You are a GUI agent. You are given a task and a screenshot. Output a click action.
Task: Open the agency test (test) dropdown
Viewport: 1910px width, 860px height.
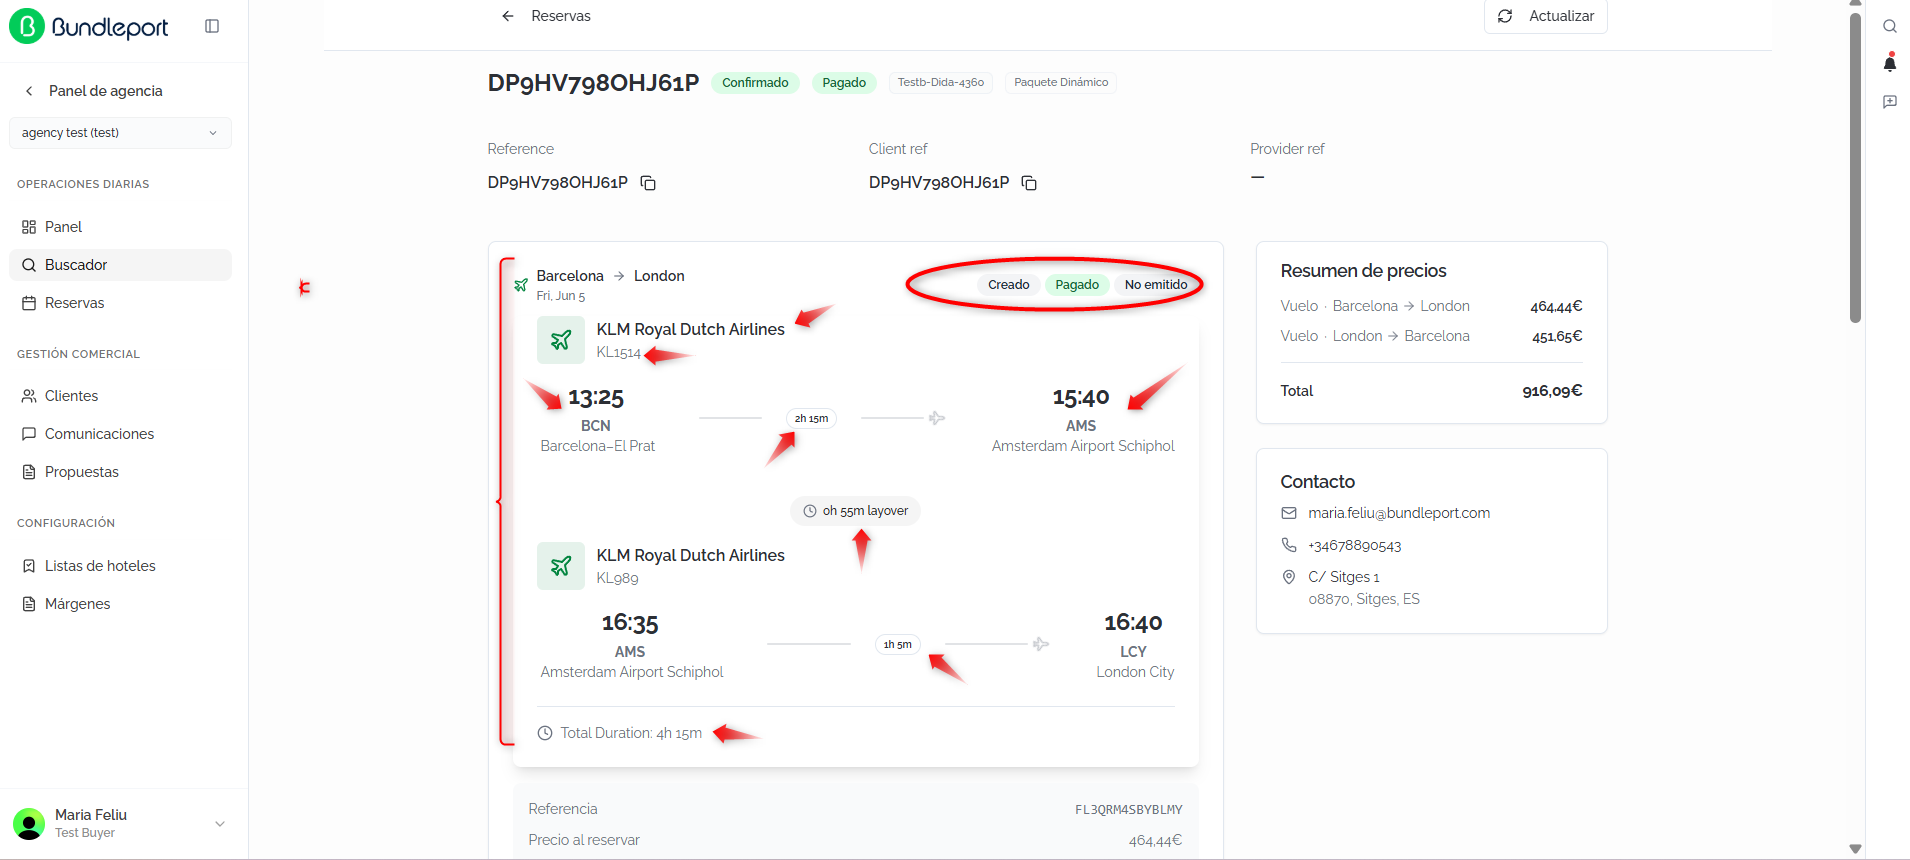click(x=120, y=133)
